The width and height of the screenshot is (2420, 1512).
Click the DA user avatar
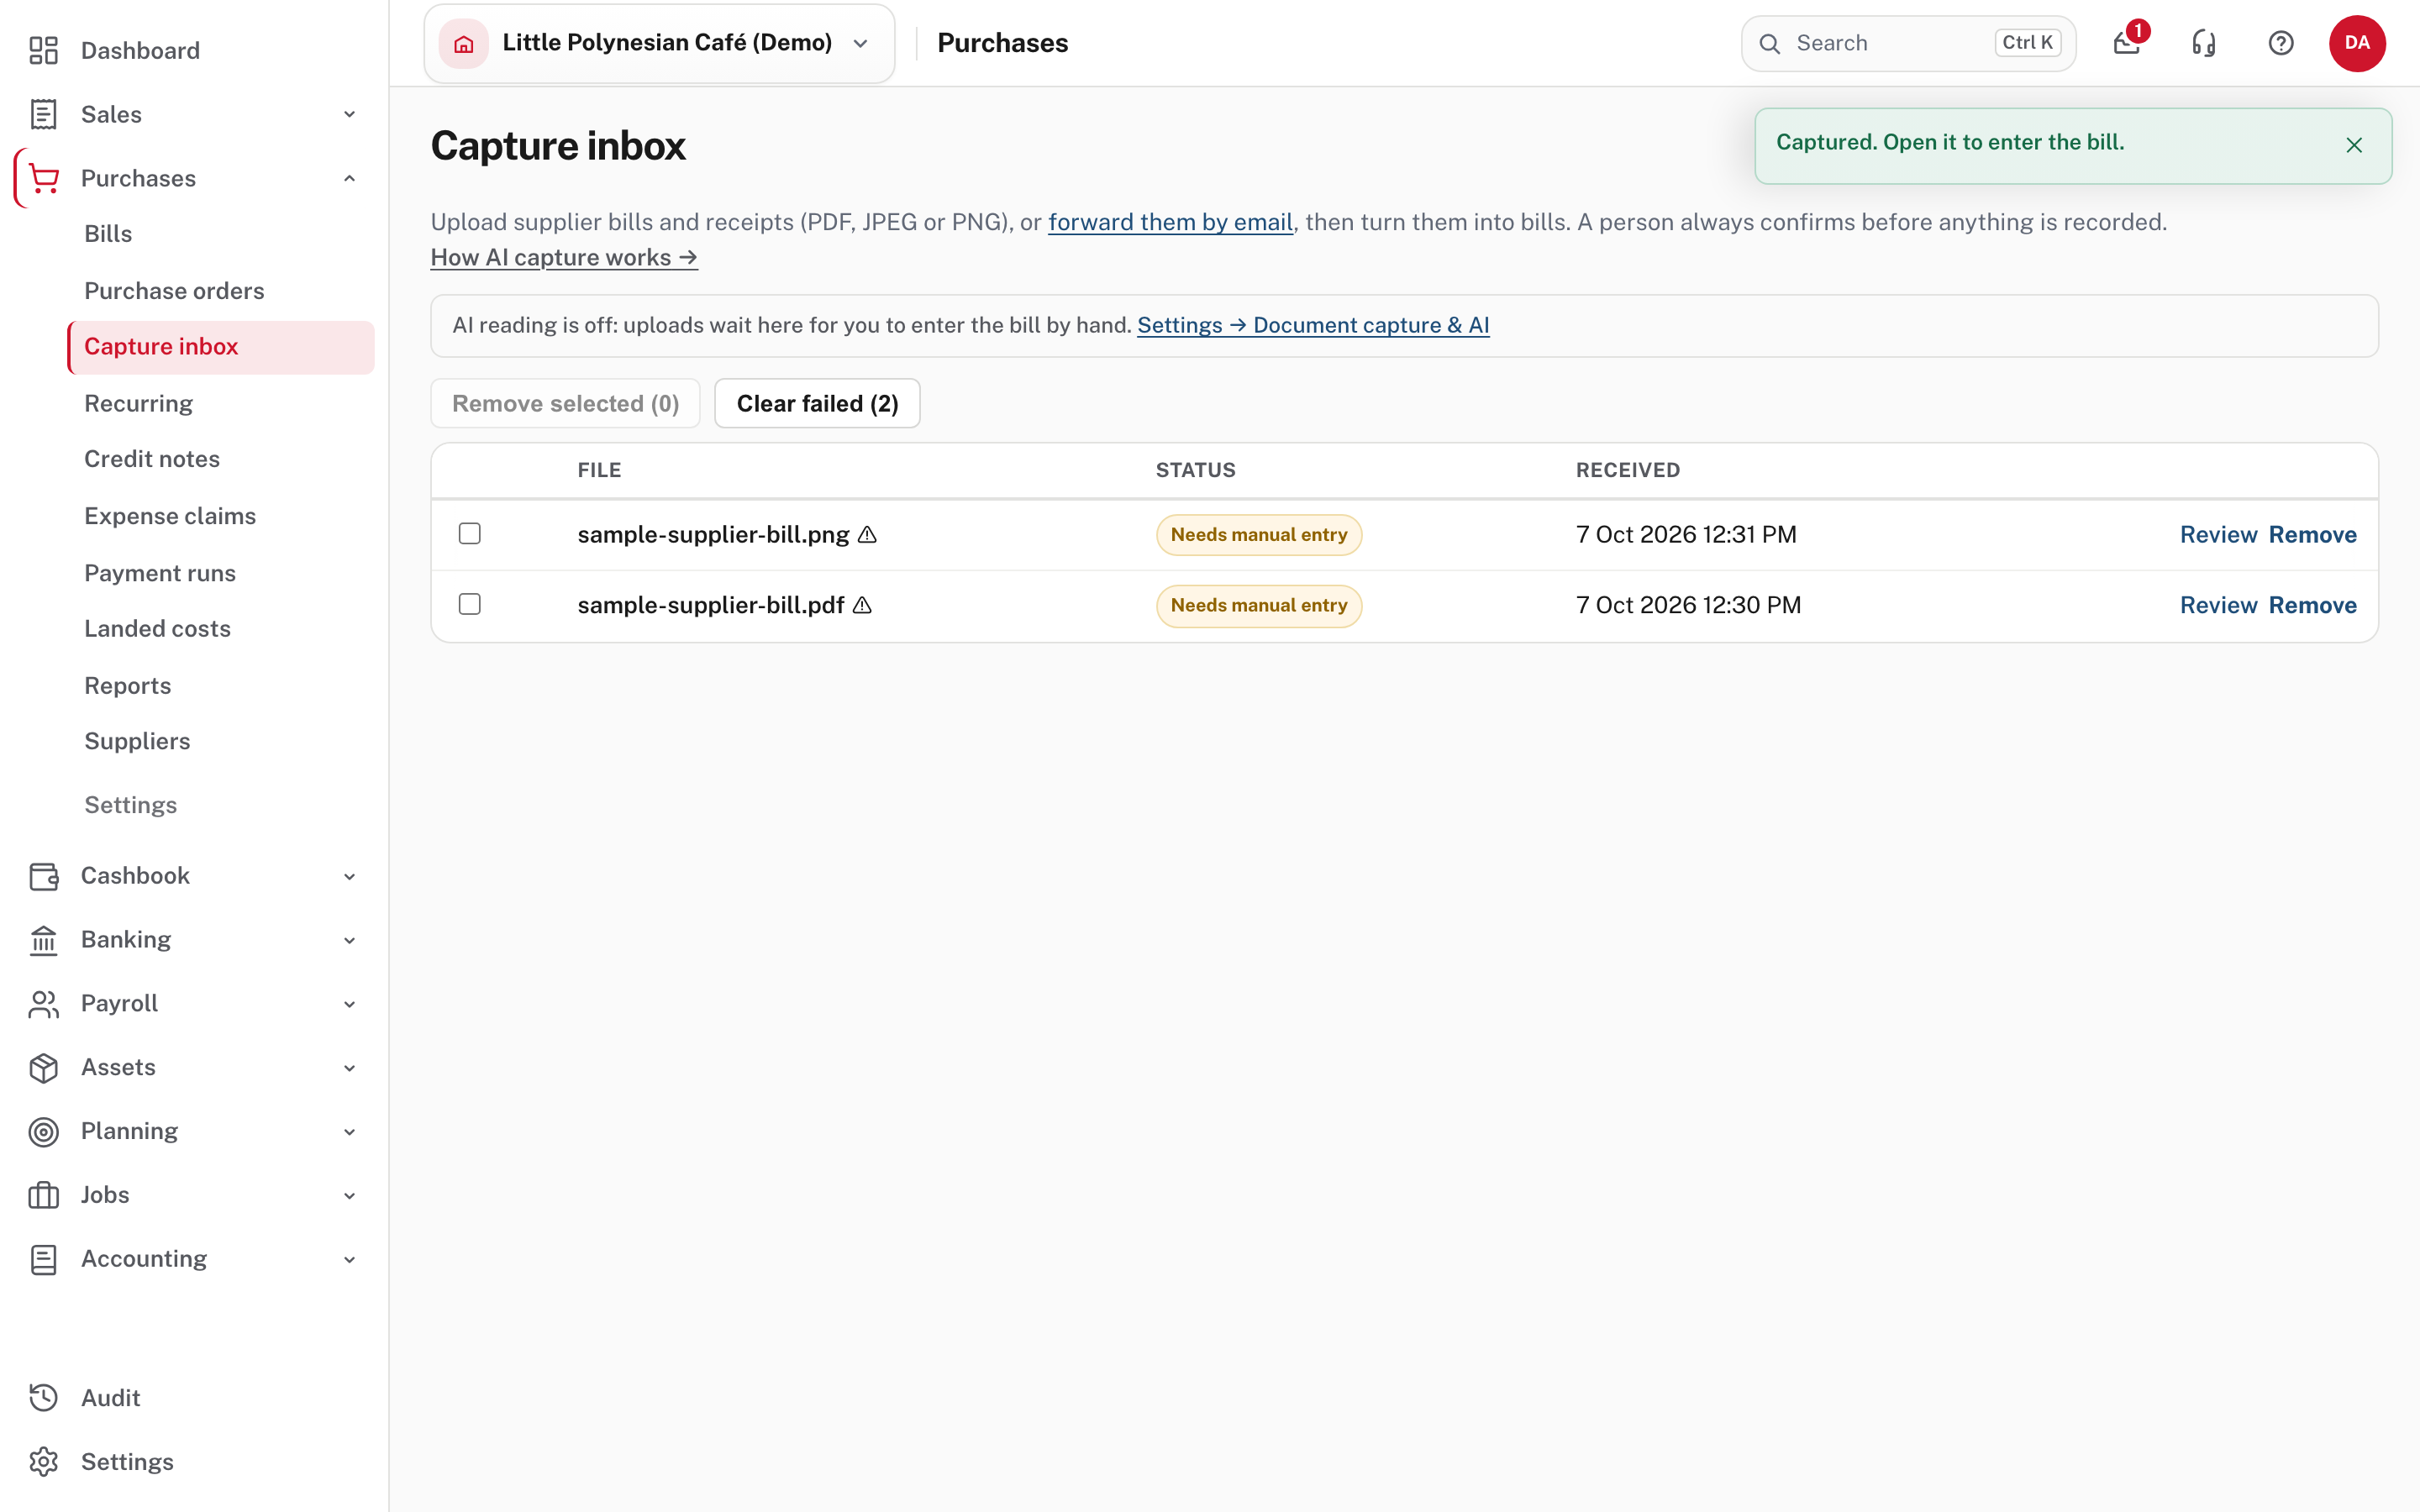pos(2357,43)
